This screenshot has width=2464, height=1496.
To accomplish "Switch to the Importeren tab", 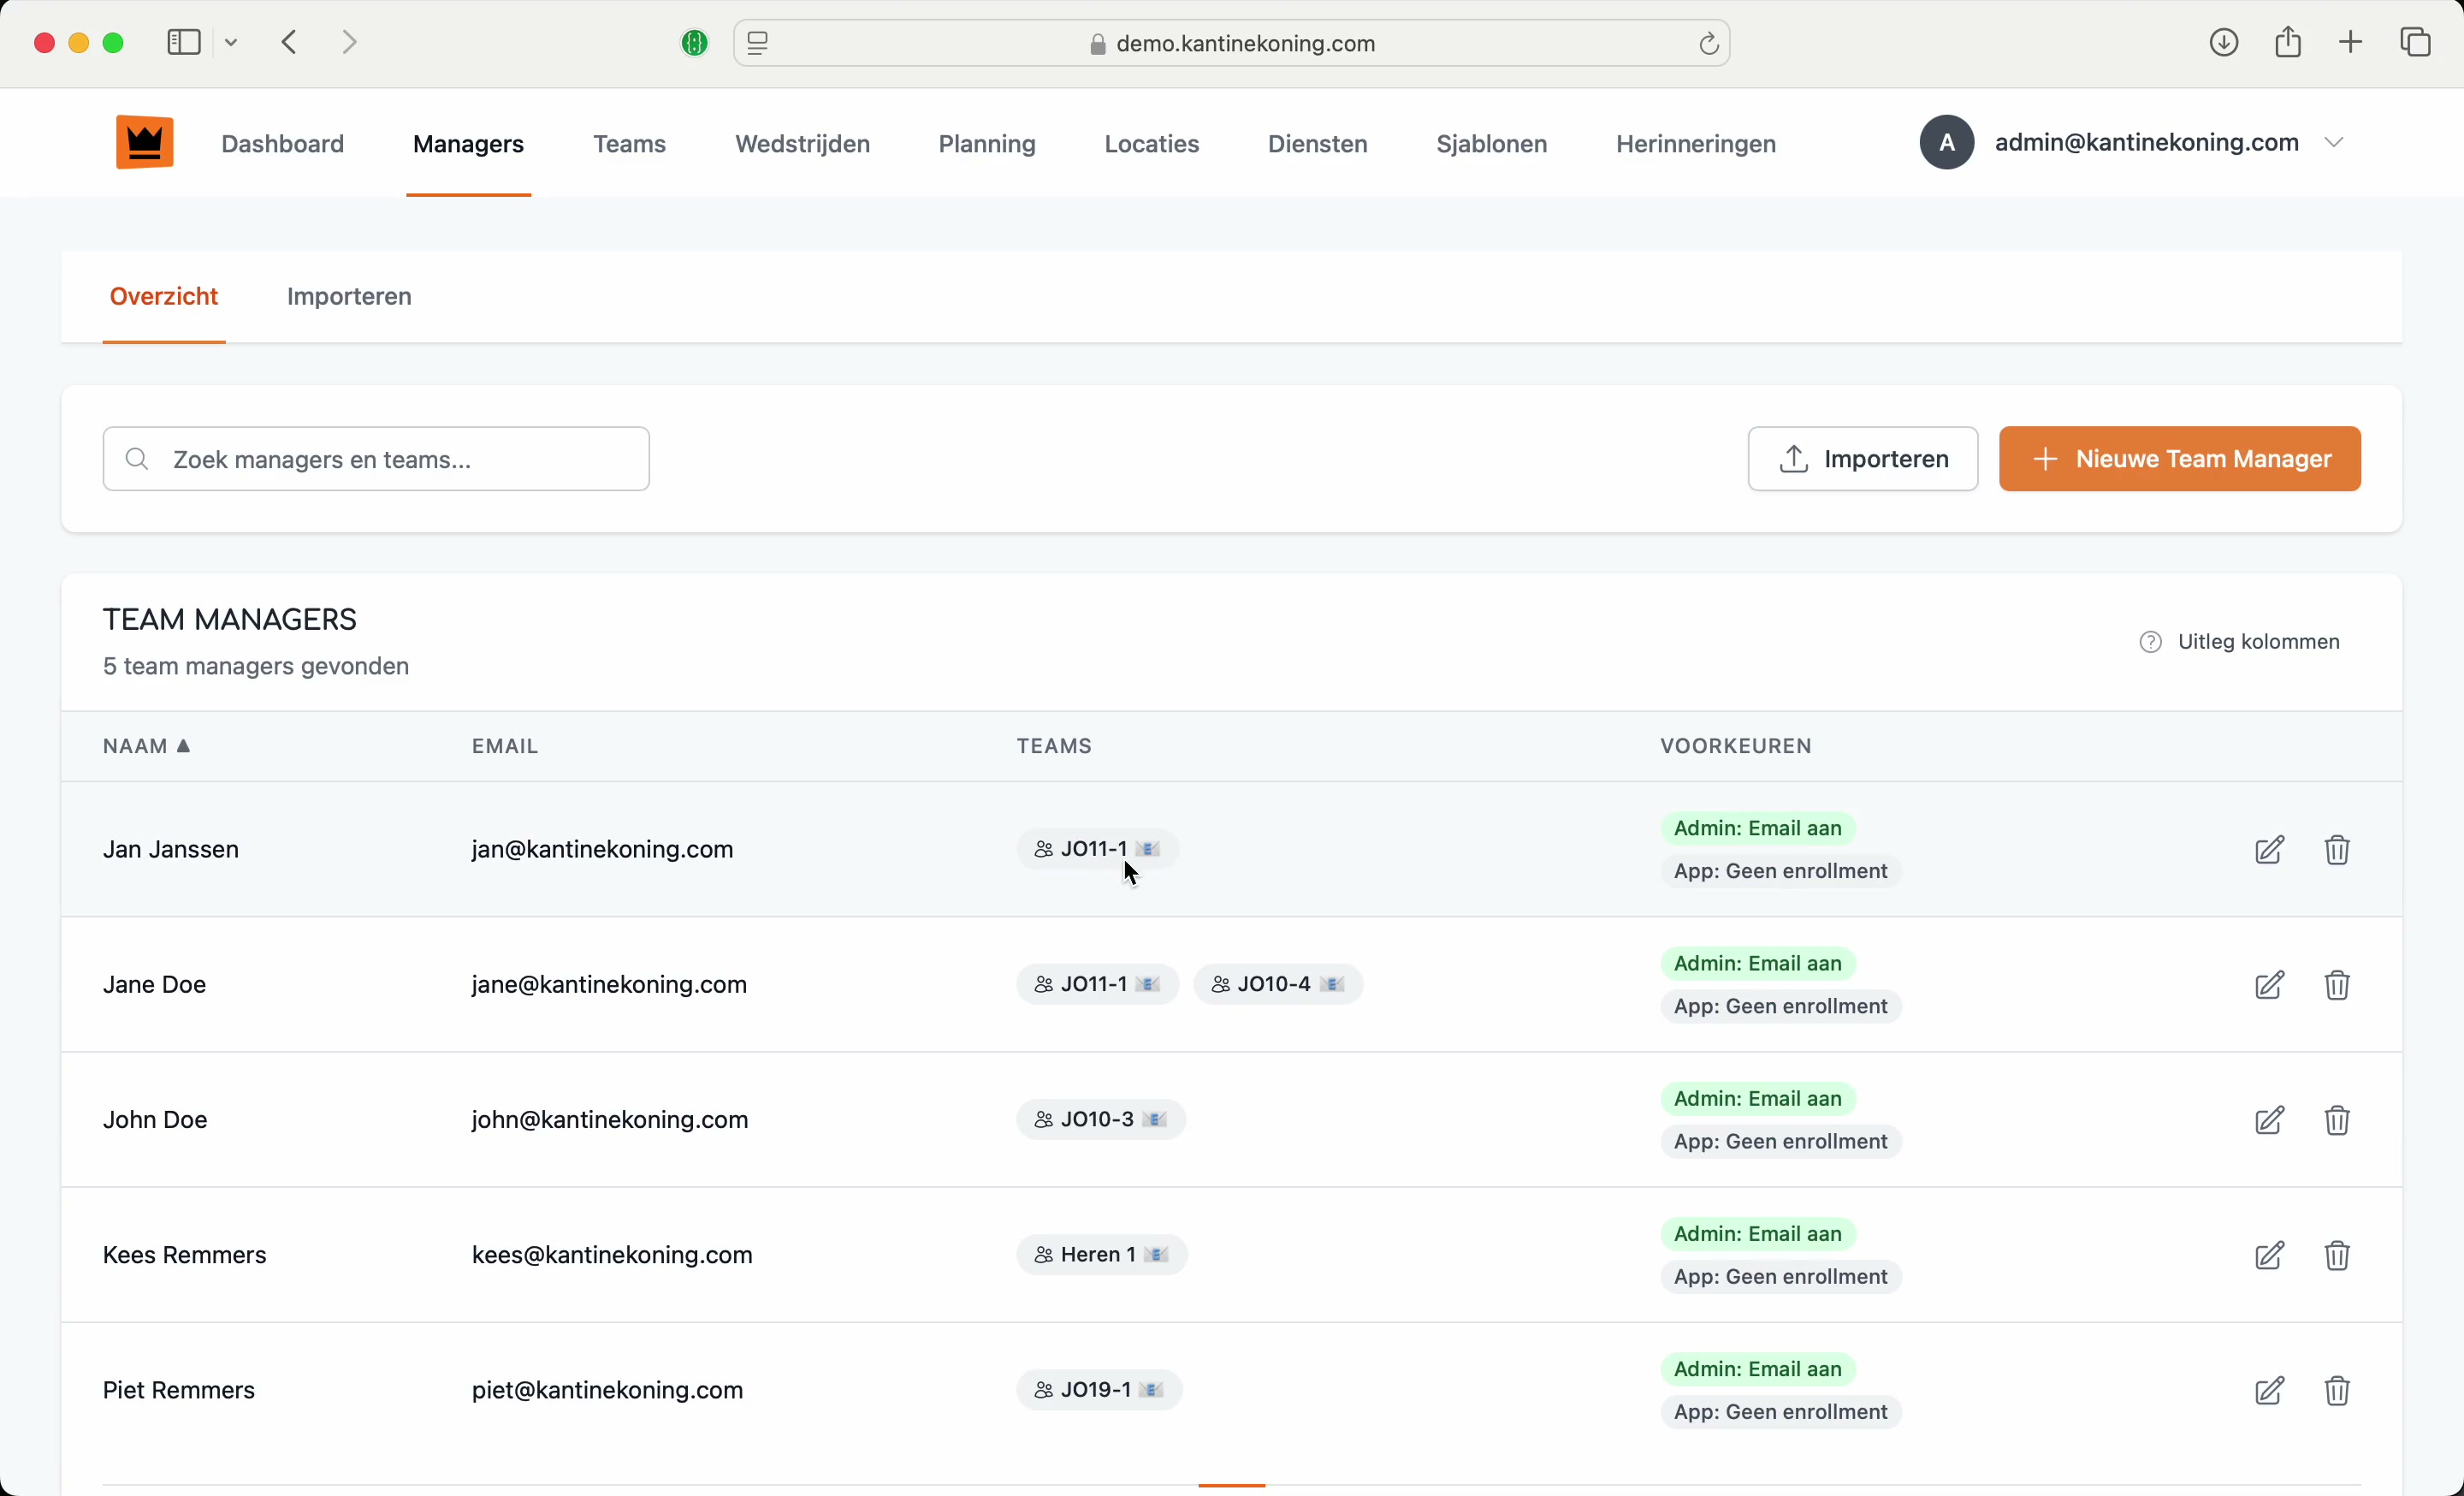I will pyautogui.click(x=349, y=297).
